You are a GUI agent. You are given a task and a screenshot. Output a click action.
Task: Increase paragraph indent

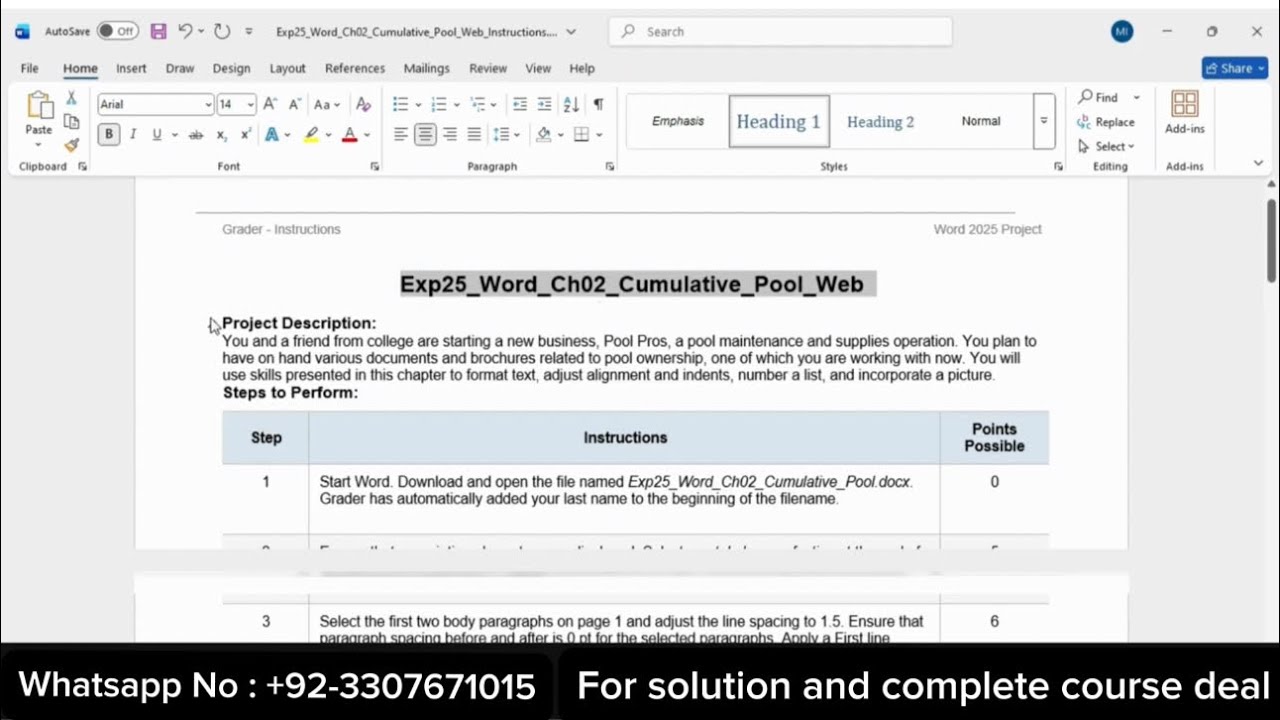[x=544, y=104]
